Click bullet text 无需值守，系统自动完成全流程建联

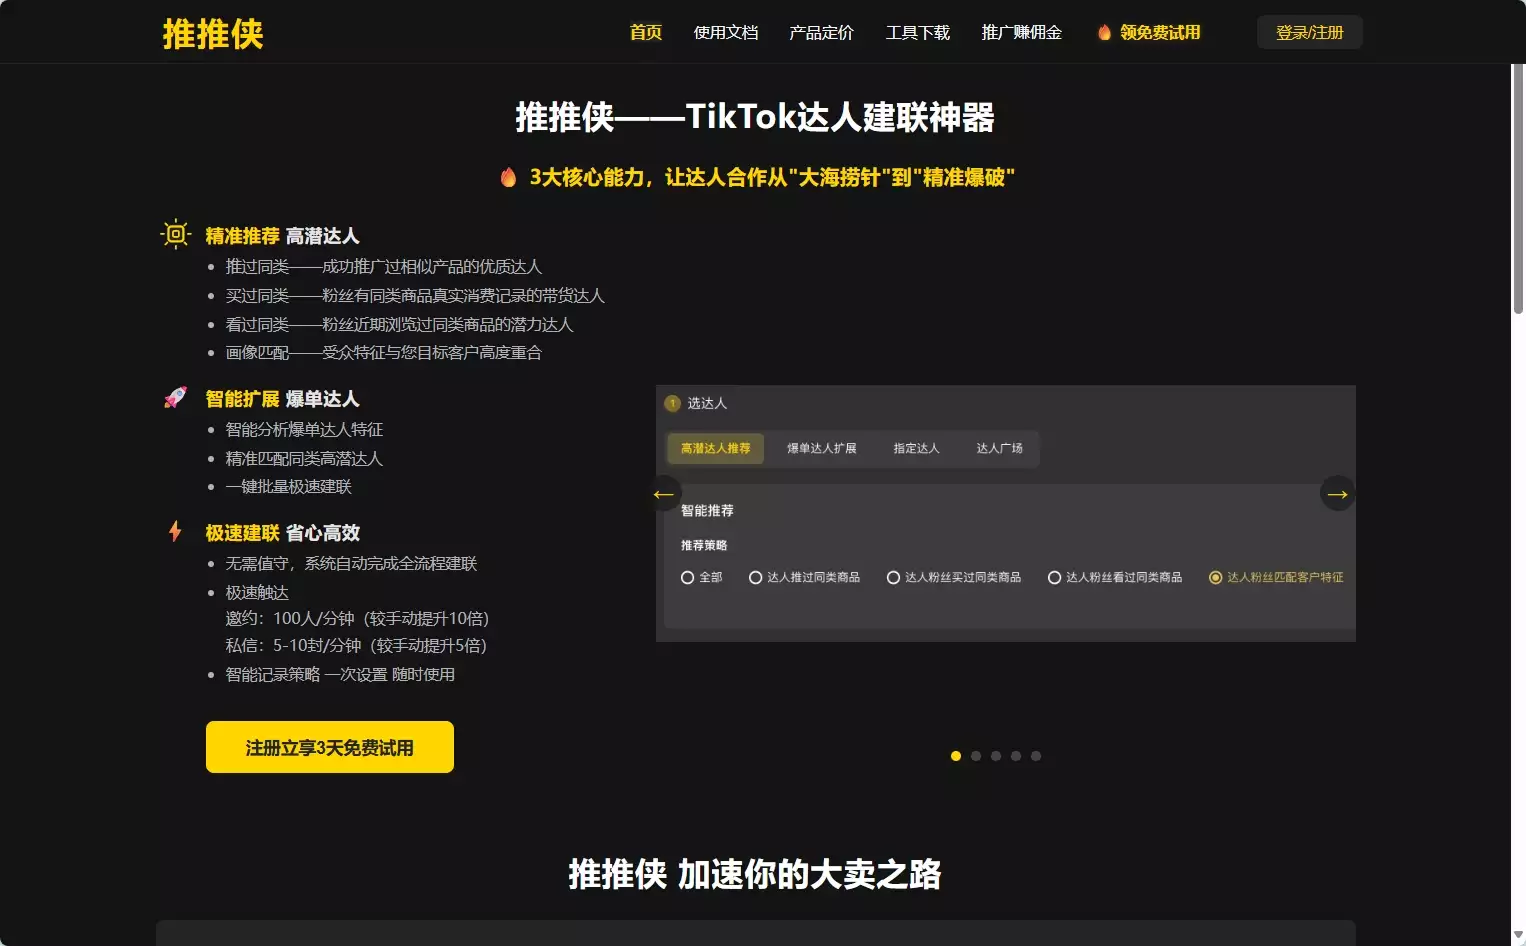pyautogui.click(x=351, y=564)
